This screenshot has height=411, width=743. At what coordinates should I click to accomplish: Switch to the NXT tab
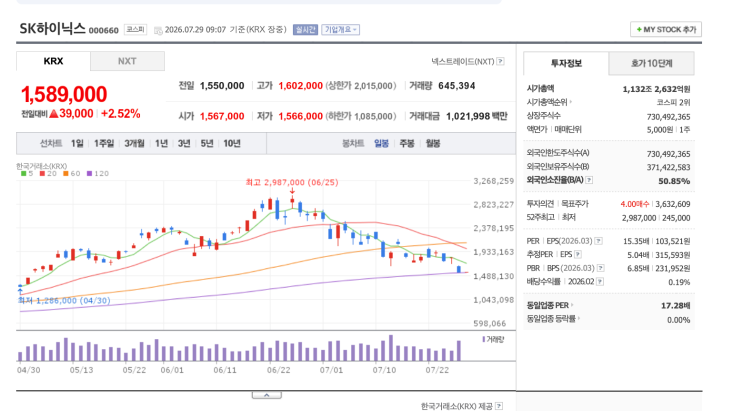127,61
